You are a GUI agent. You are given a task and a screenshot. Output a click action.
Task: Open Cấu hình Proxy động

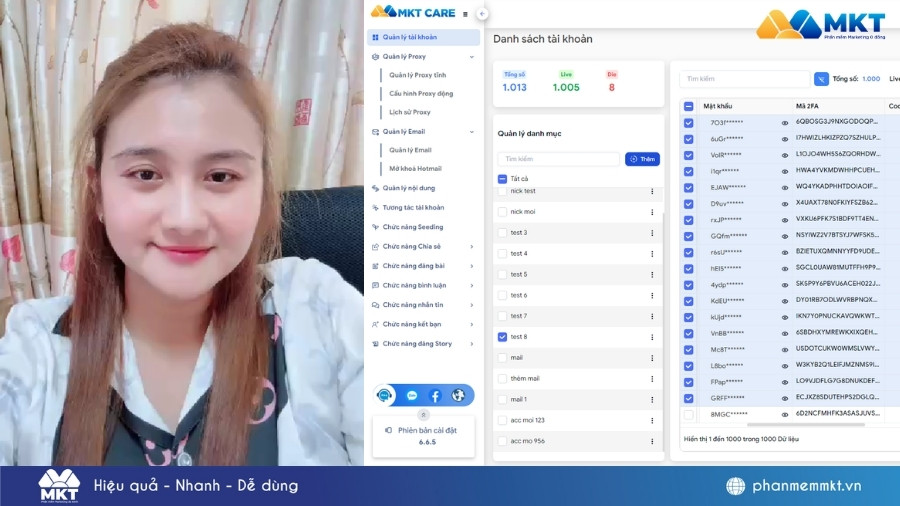tap(421, 94)
